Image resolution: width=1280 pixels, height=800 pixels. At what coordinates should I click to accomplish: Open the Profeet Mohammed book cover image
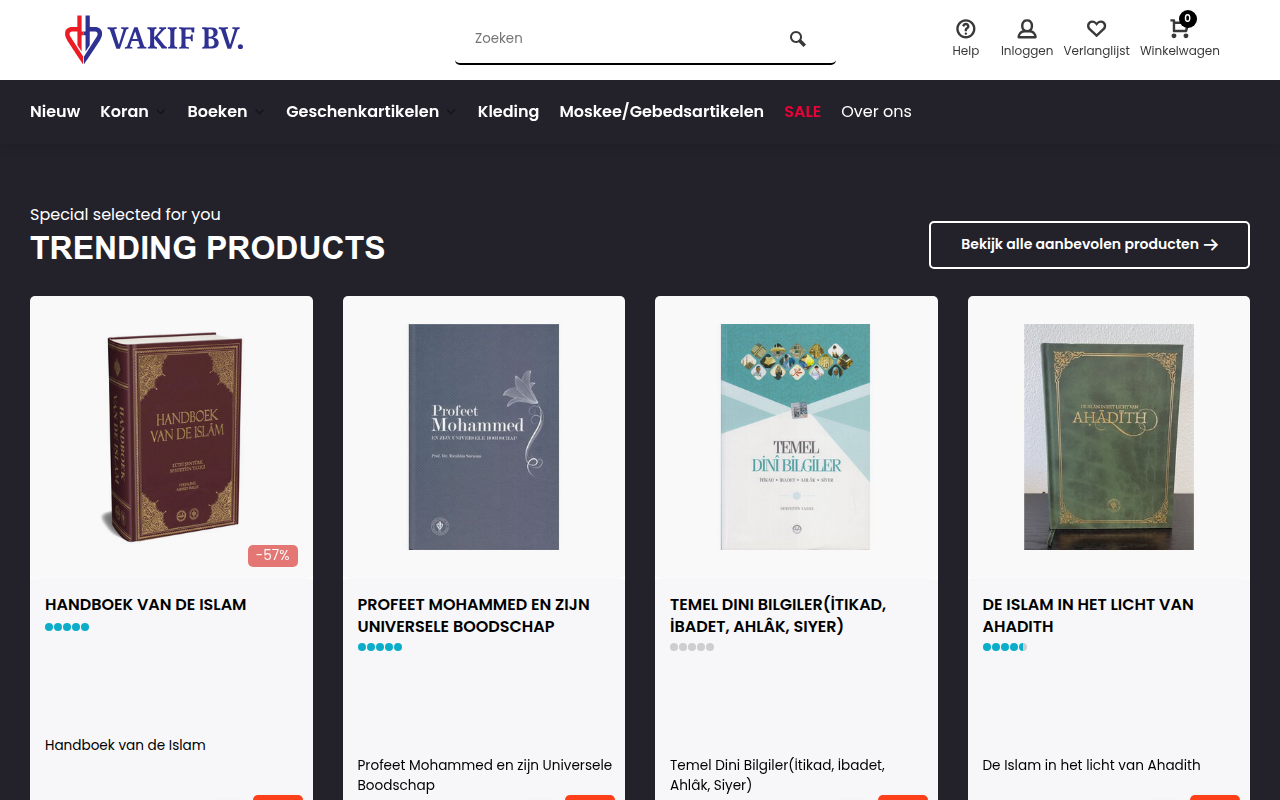tap(484, 437)
